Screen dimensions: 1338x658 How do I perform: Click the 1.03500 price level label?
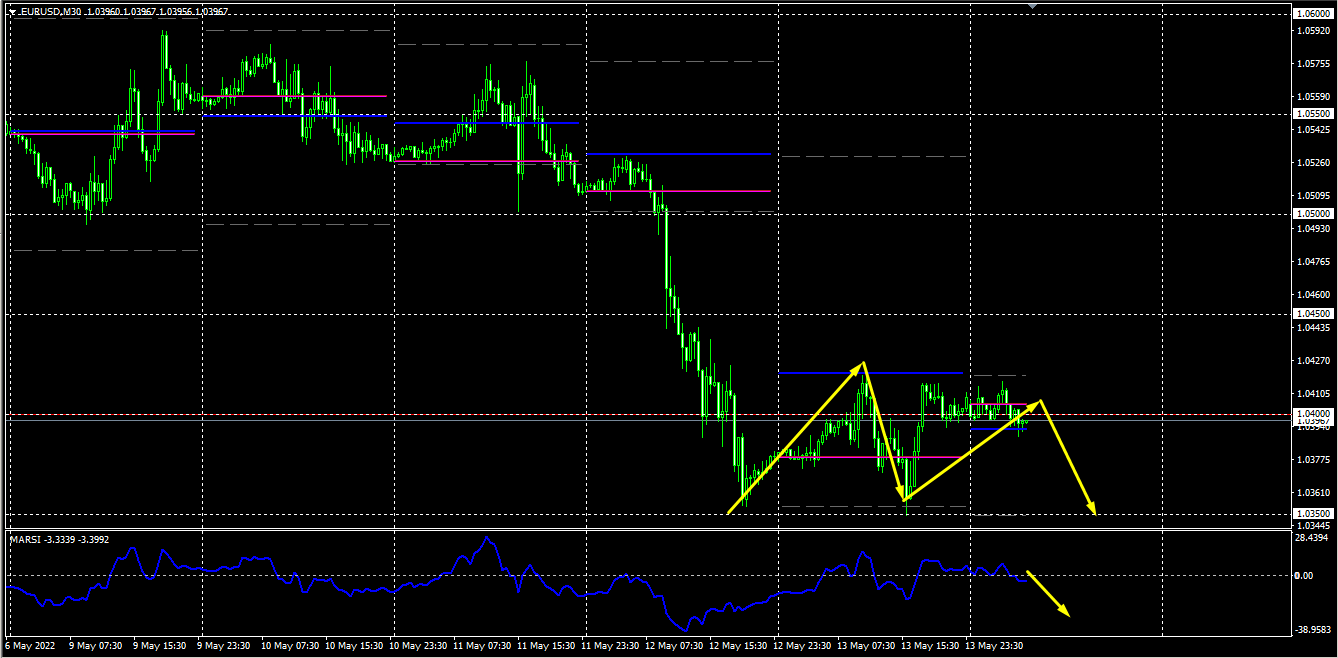coord(1311,513)
